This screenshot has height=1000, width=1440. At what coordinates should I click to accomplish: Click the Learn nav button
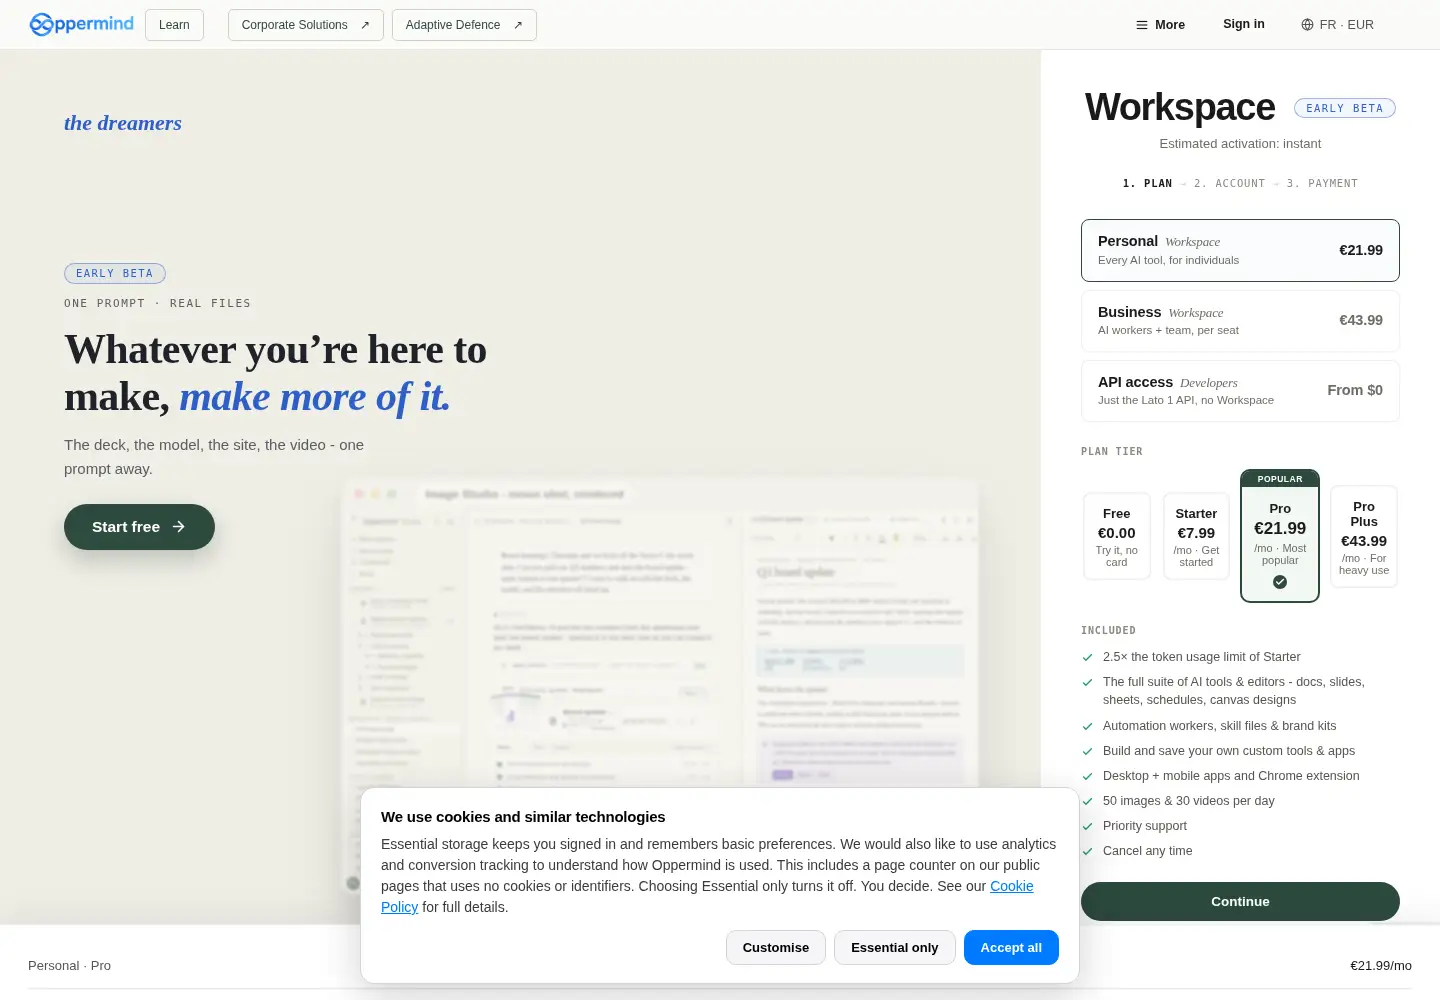(x=174, y=25)
